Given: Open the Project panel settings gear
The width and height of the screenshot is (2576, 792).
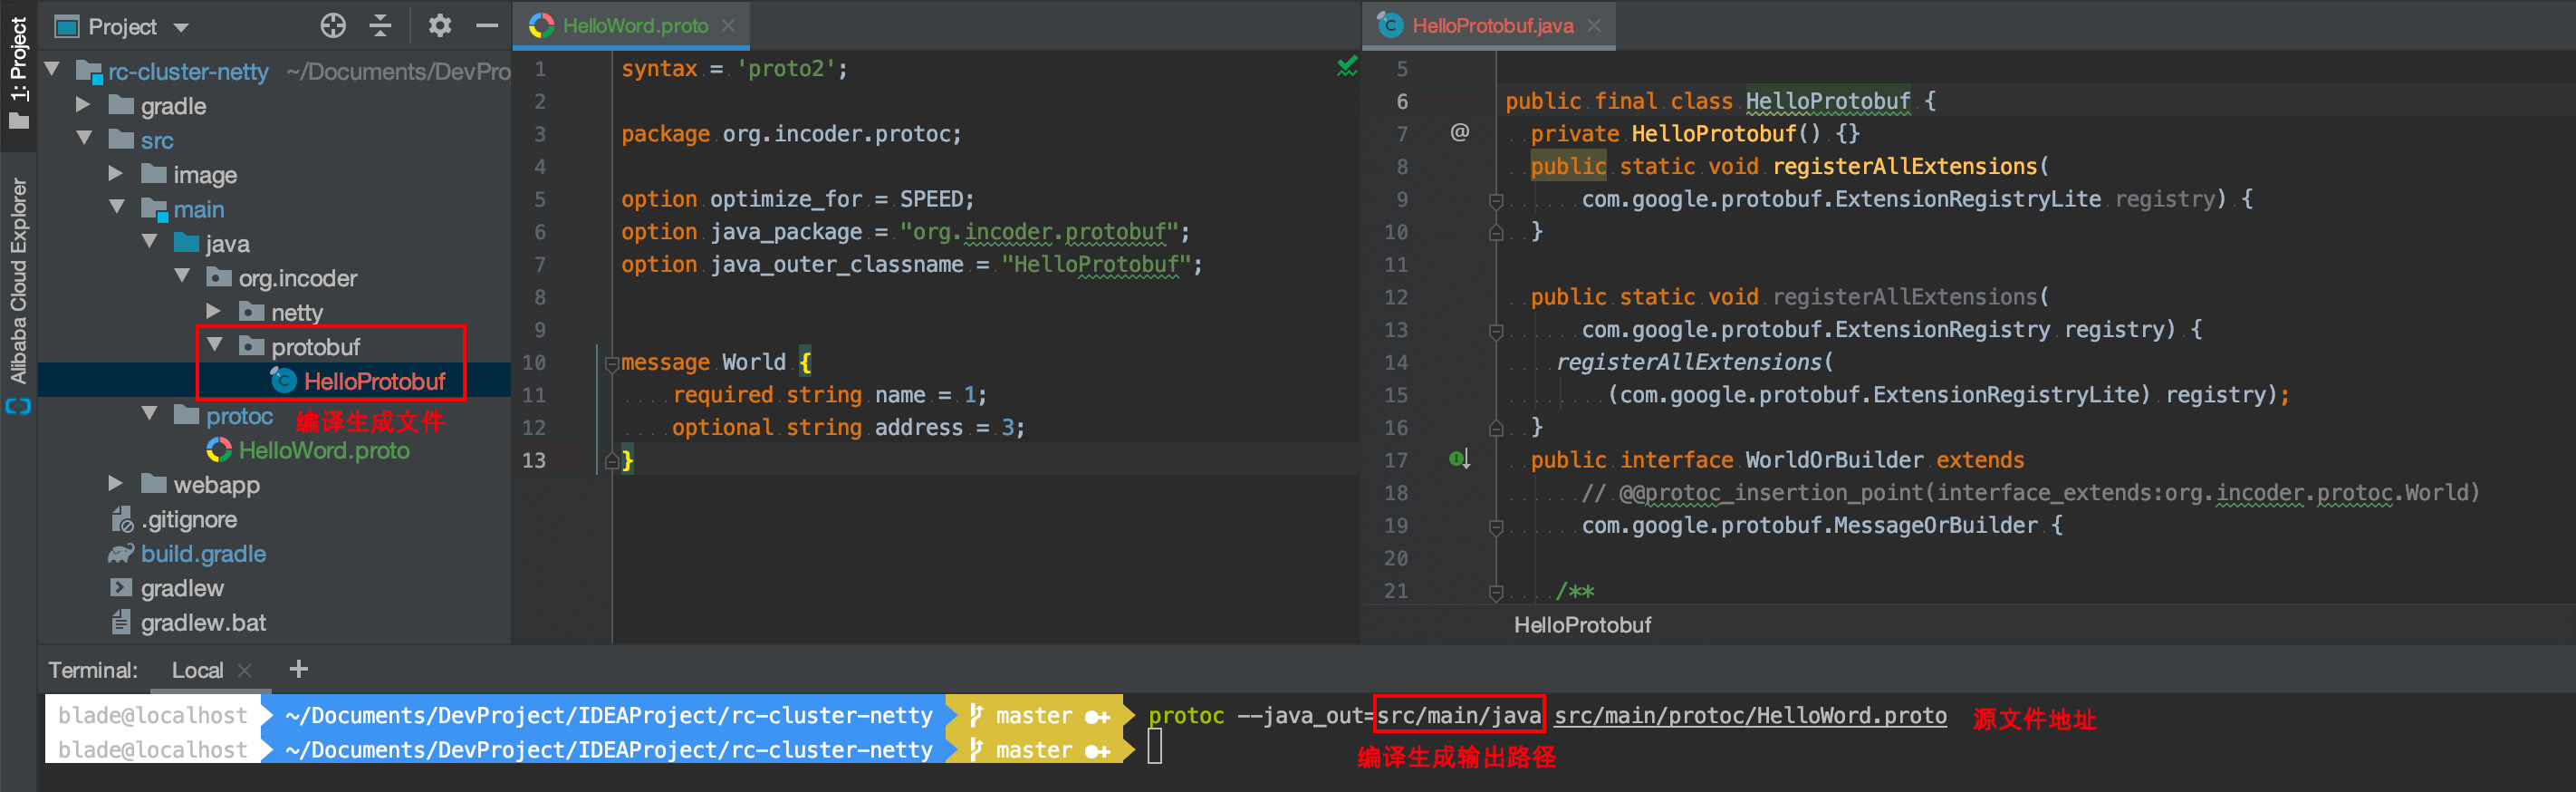Looking at the screenshot, I should (x=440, y=26).
